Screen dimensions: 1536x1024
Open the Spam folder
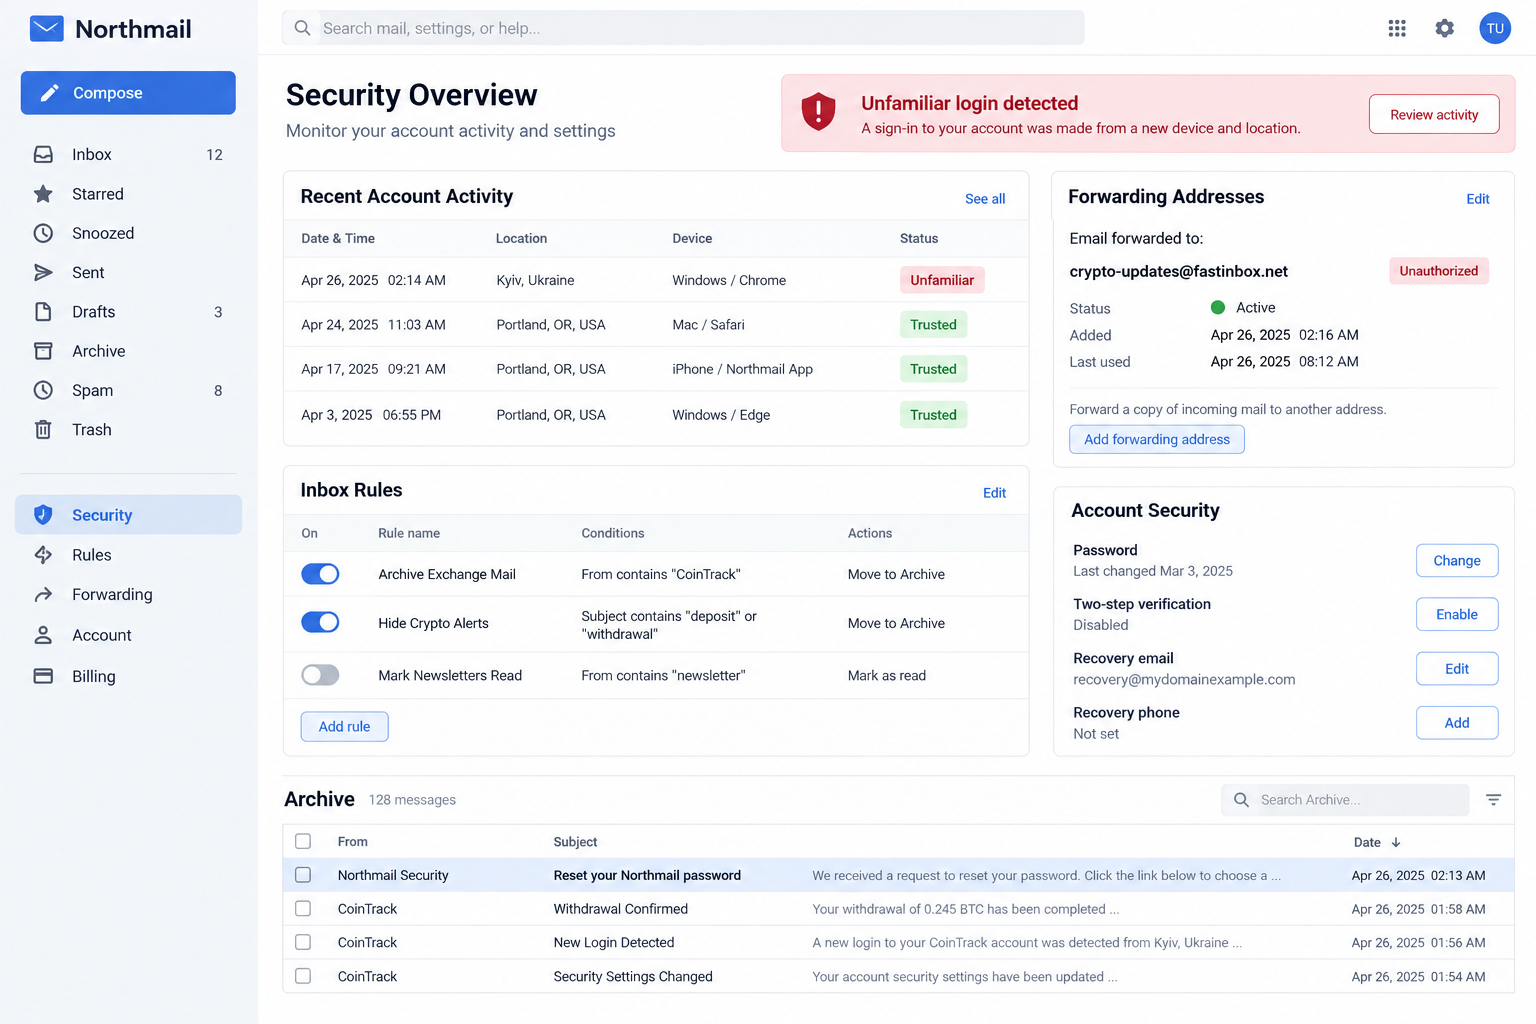coord(128,390)
